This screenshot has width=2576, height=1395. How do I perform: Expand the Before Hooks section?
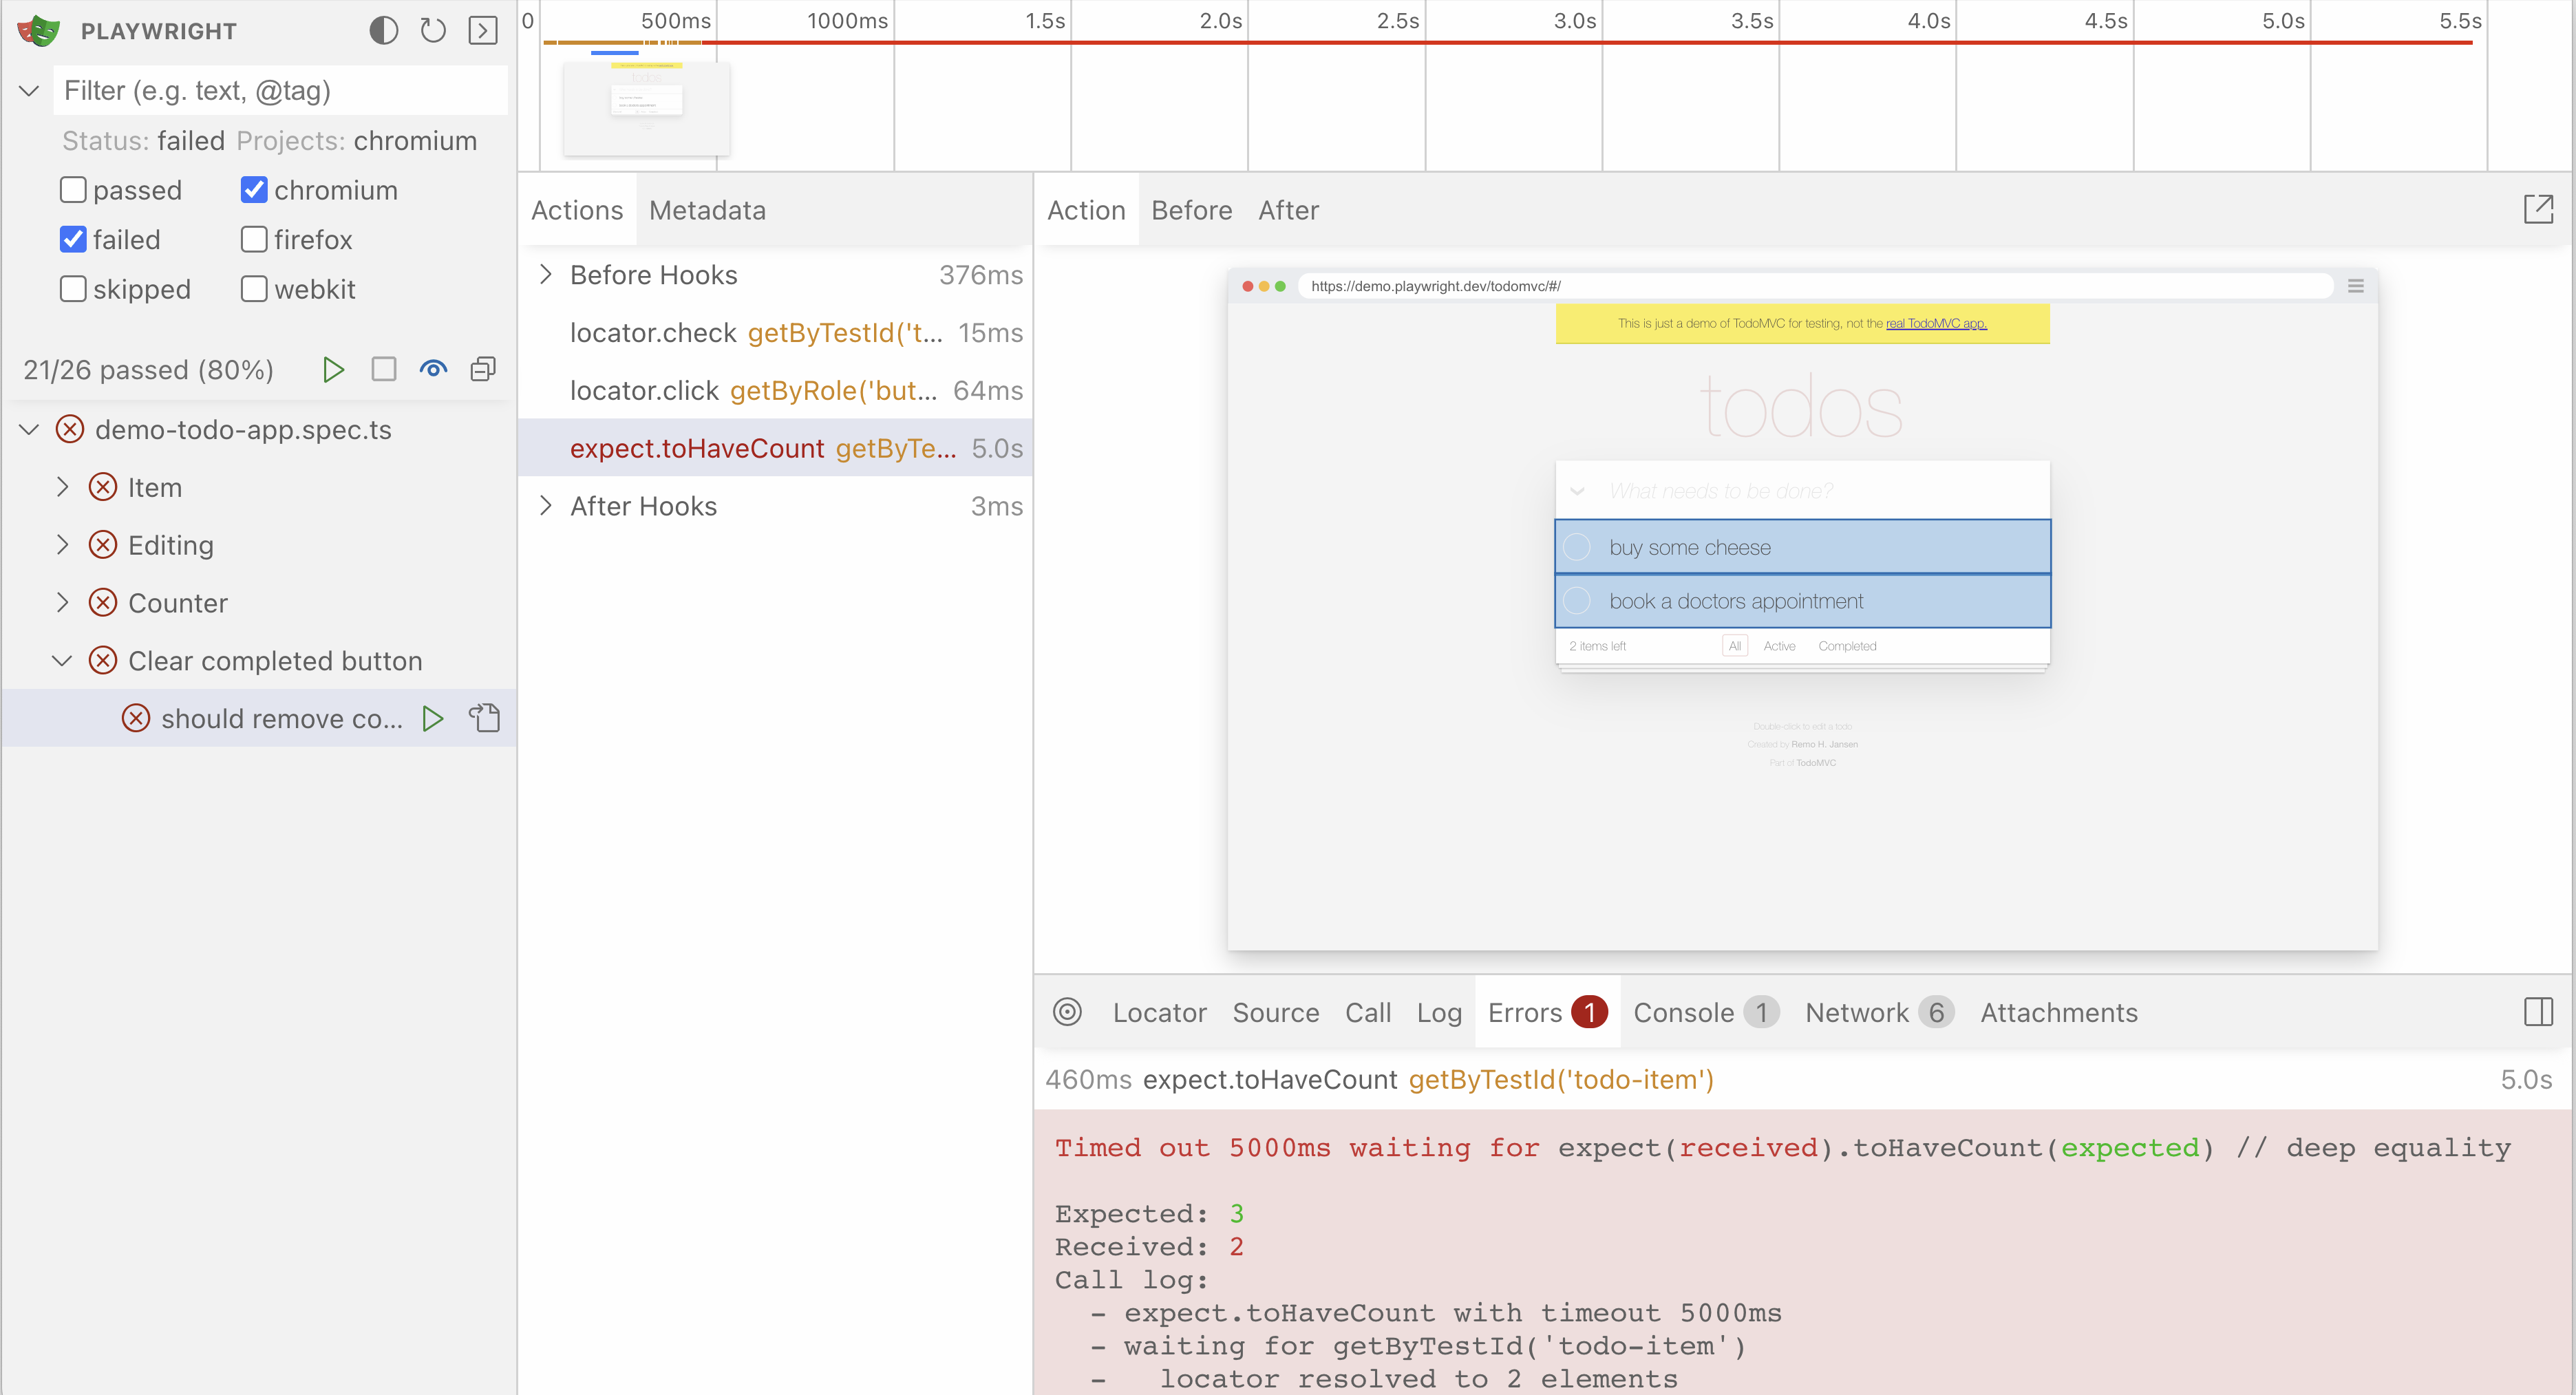[x=546, y=274]
